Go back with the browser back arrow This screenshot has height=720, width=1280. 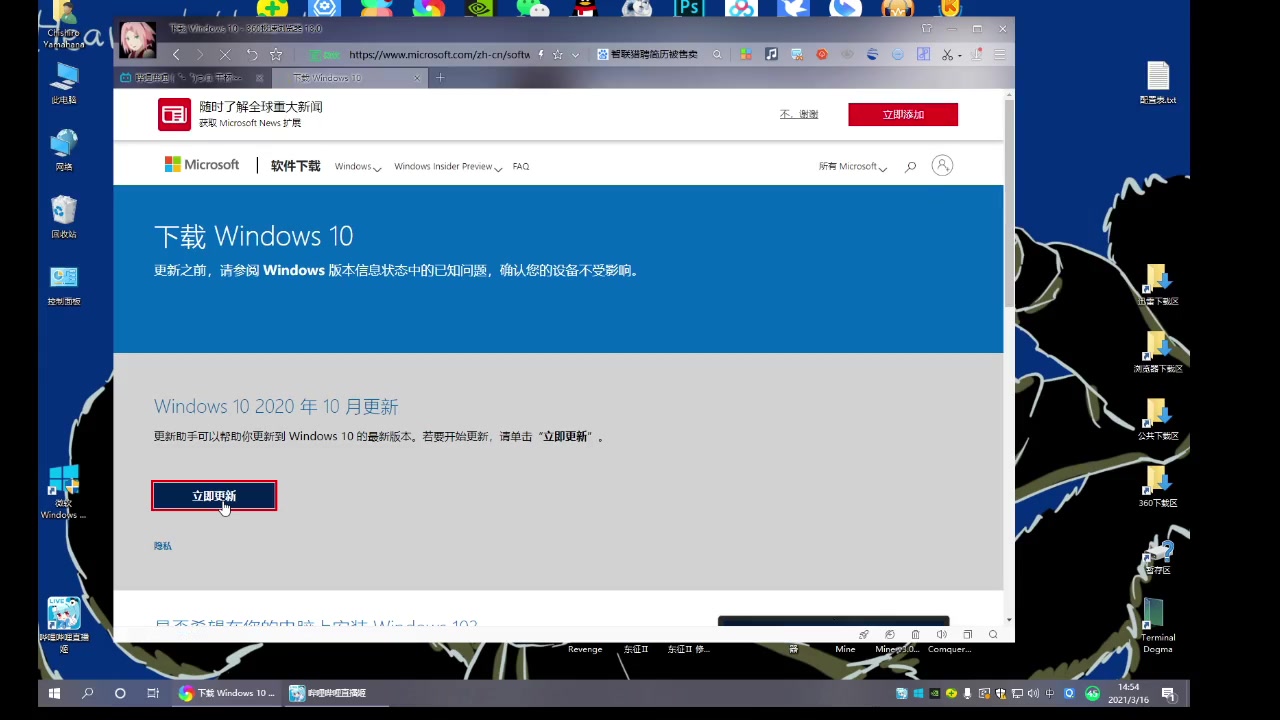tap(176, 55)
